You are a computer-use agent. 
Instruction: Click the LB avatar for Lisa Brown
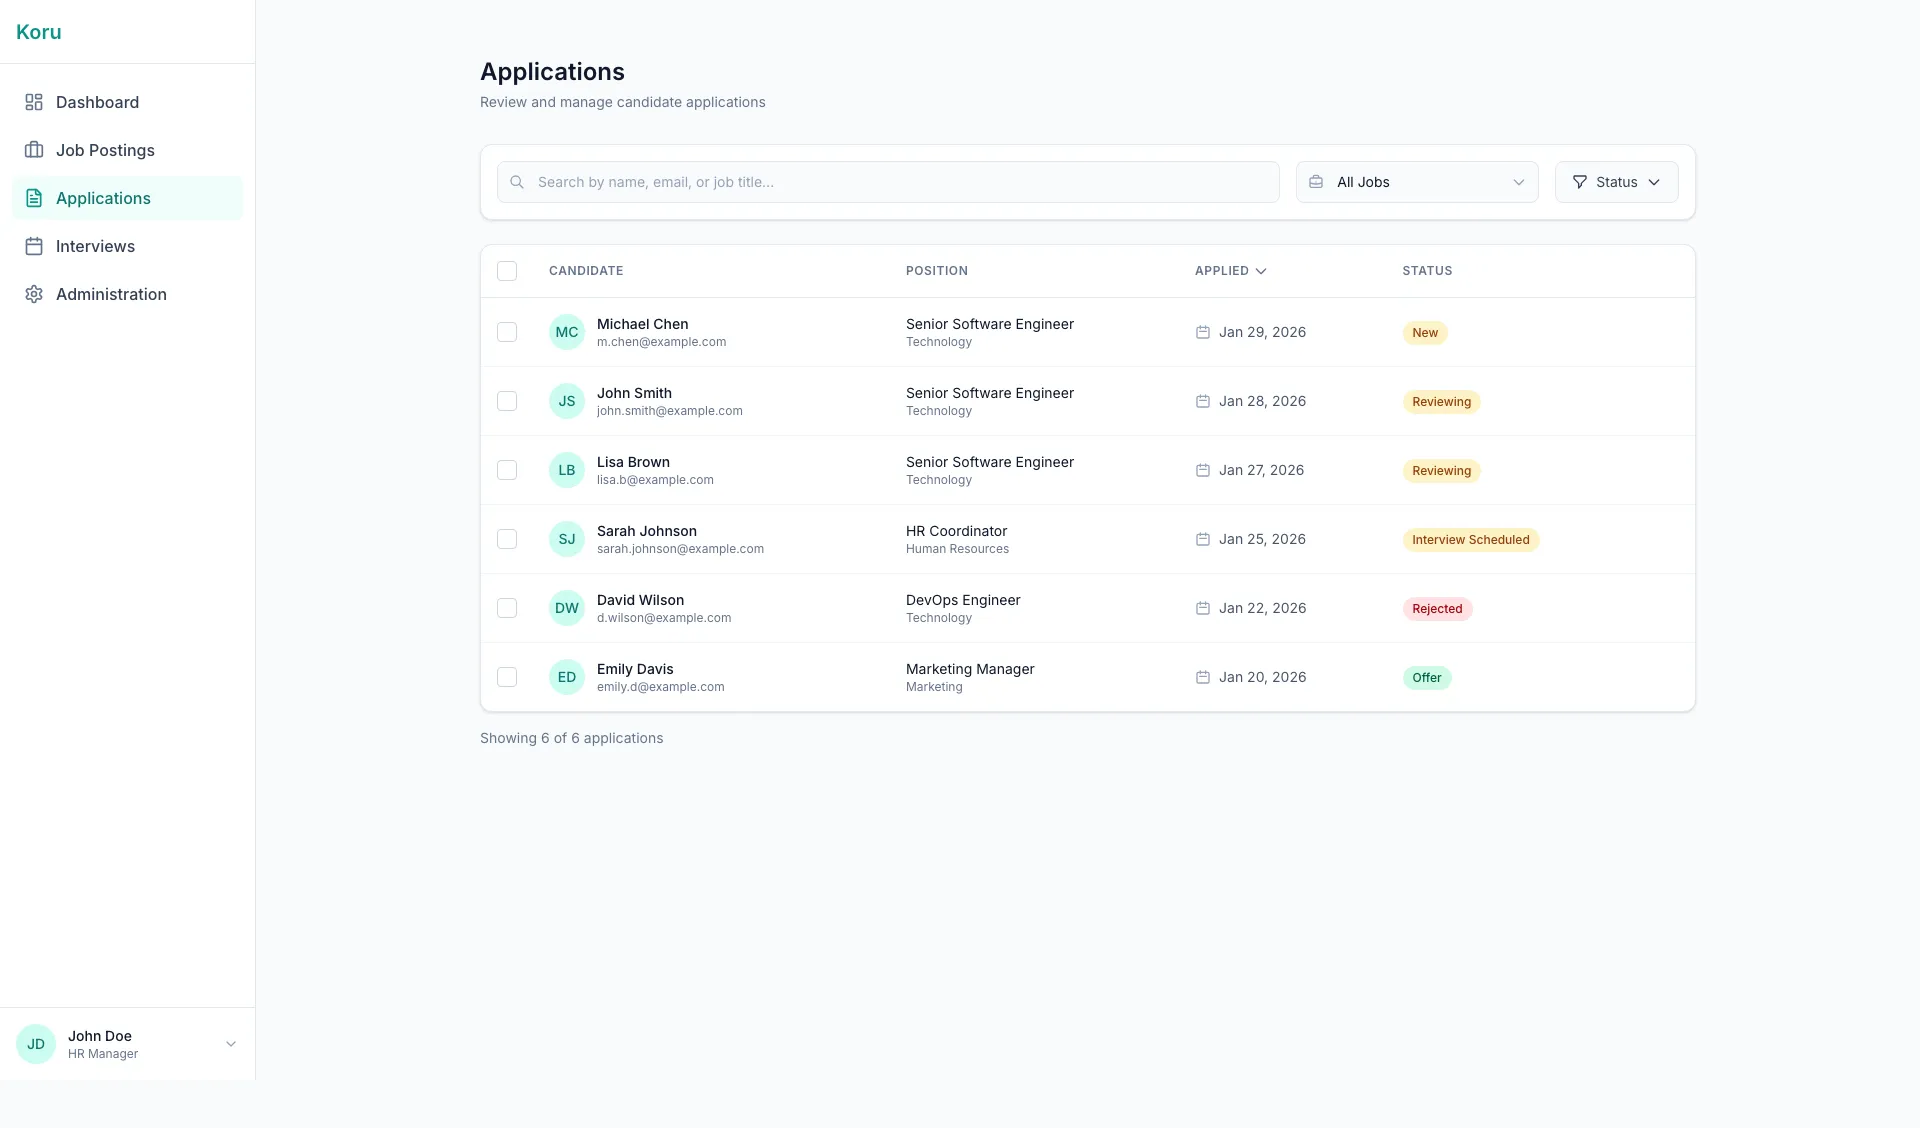(567, 470)
